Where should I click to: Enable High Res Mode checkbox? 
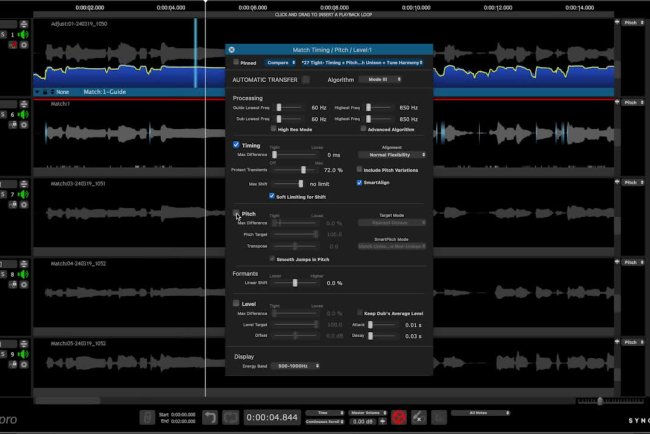(273, 129)
